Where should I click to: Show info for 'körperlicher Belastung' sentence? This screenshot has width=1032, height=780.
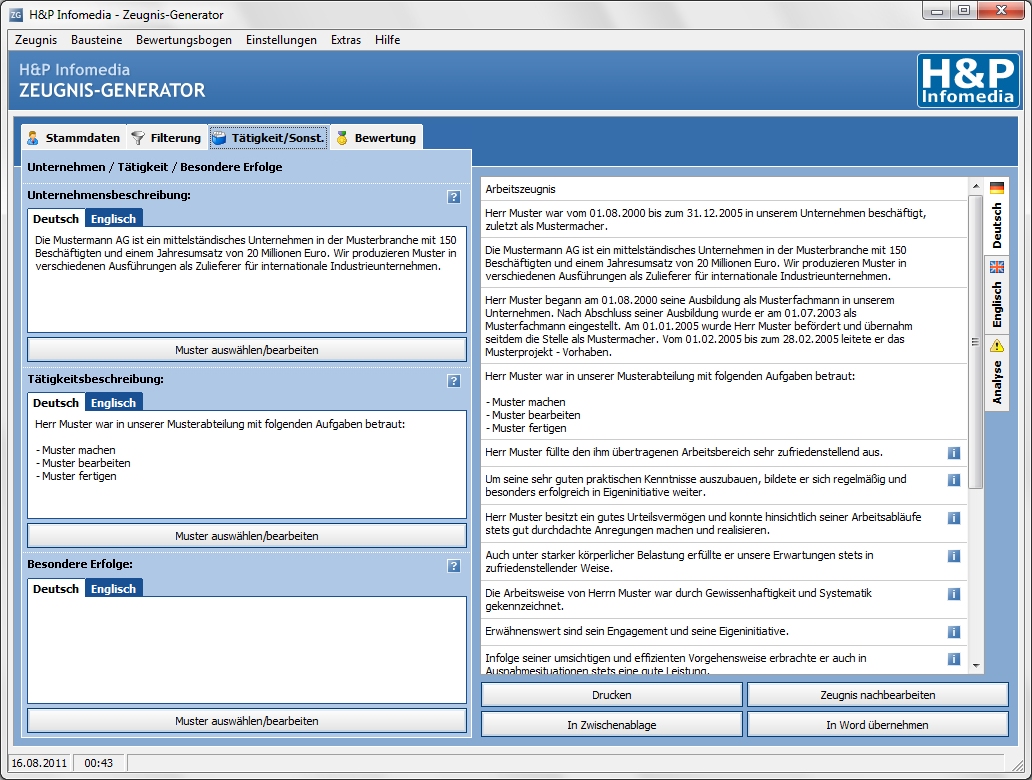[954, 556]
